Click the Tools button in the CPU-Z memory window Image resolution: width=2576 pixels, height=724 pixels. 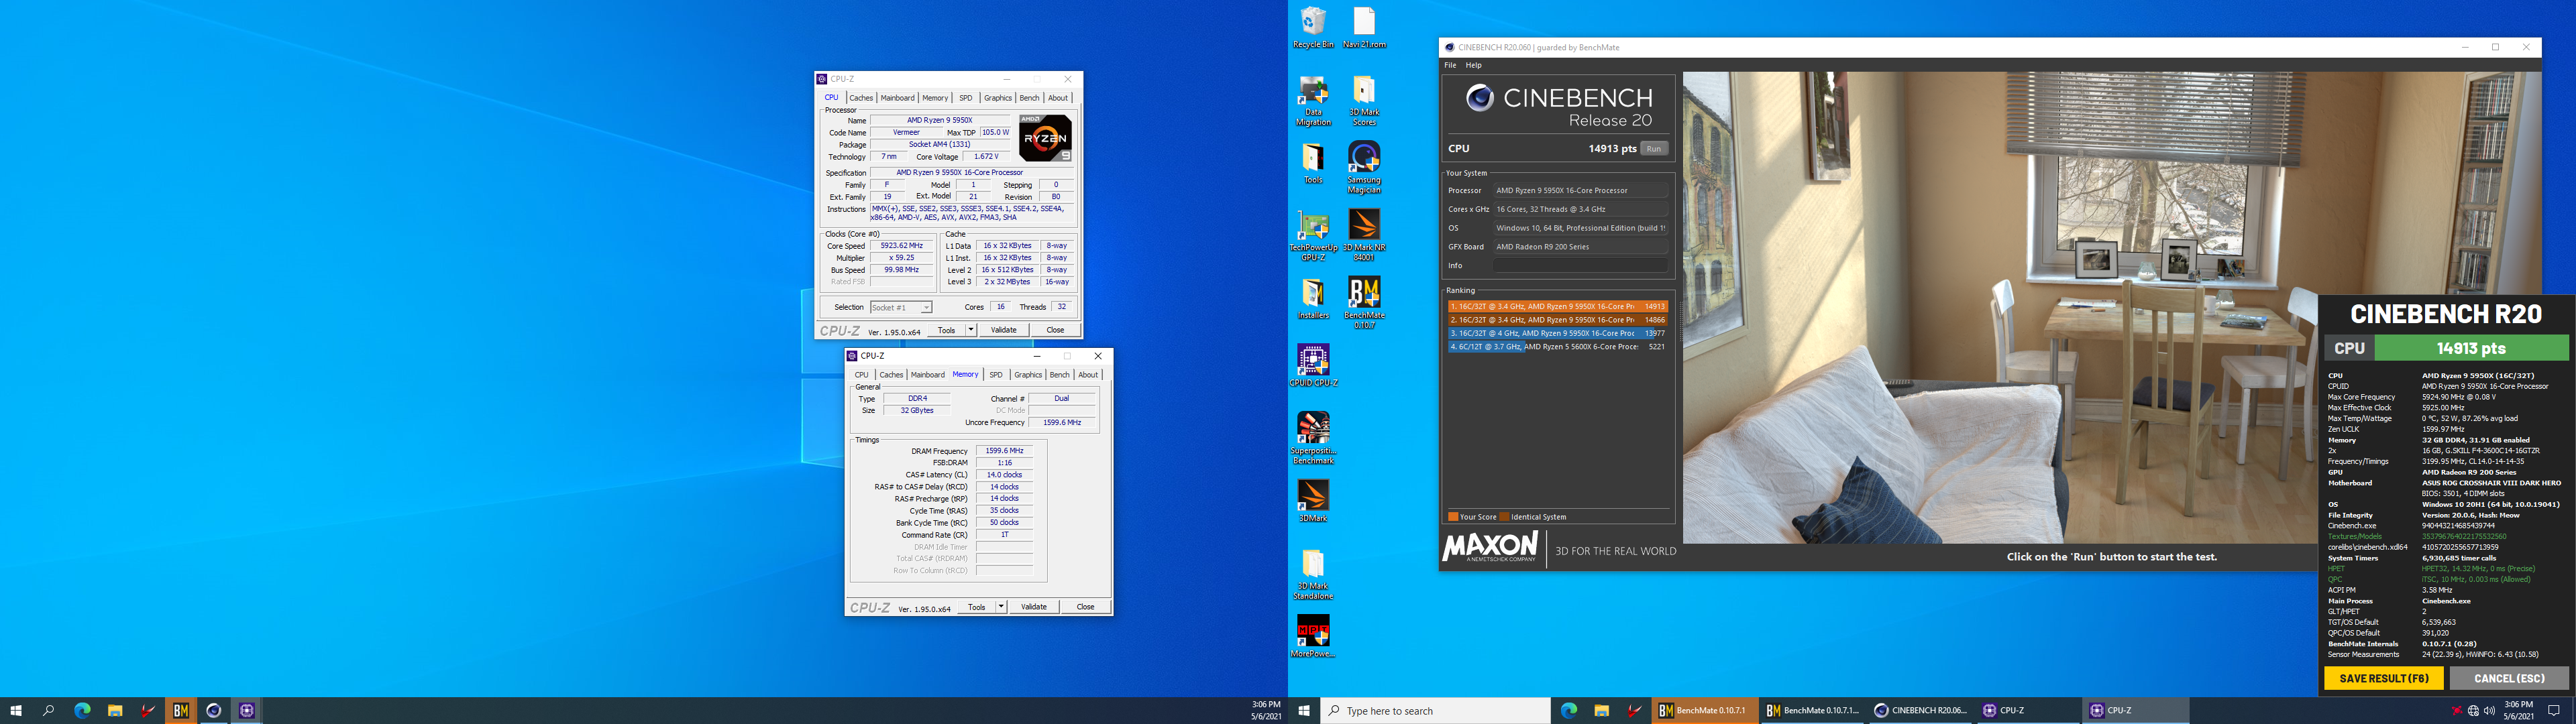976,607
